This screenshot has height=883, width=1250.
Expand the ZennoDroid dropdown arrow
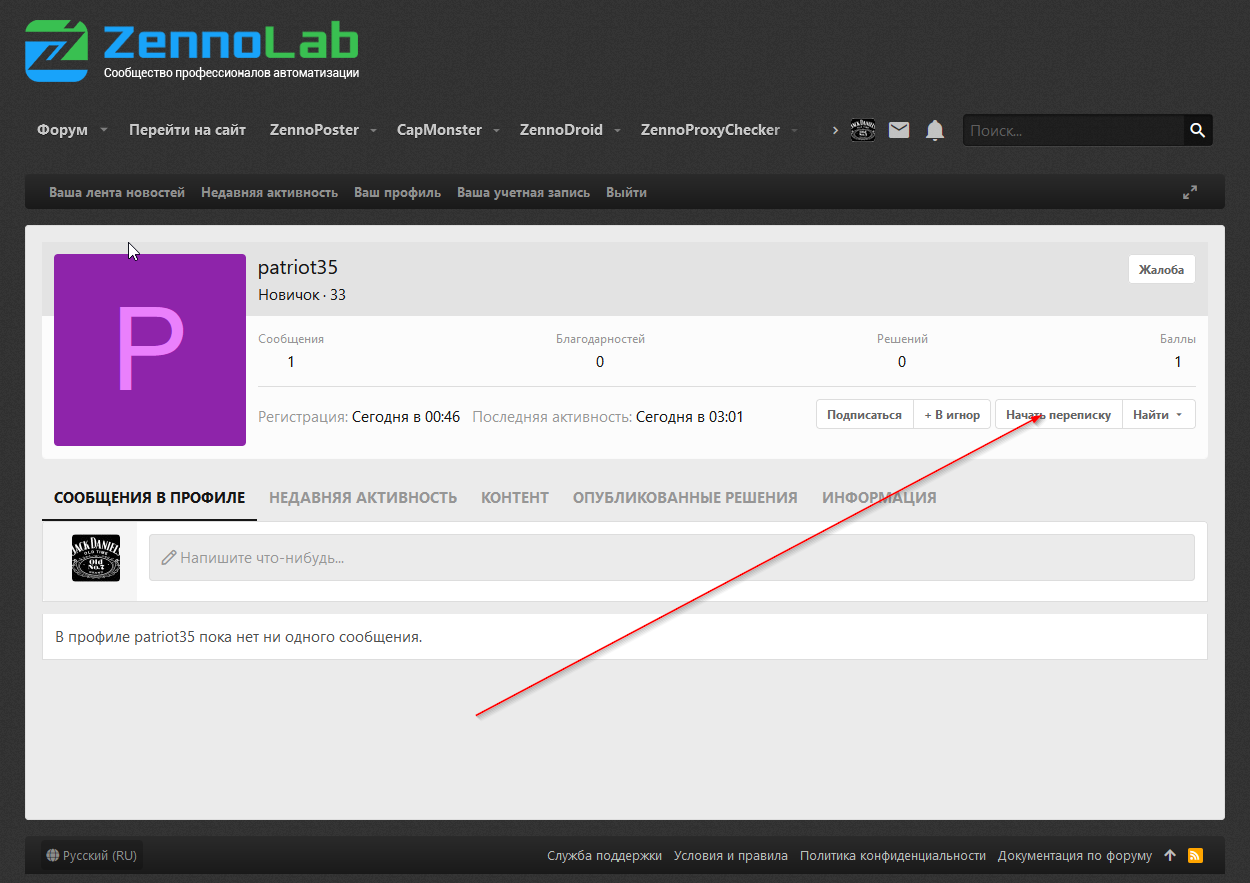coord(617,131)
